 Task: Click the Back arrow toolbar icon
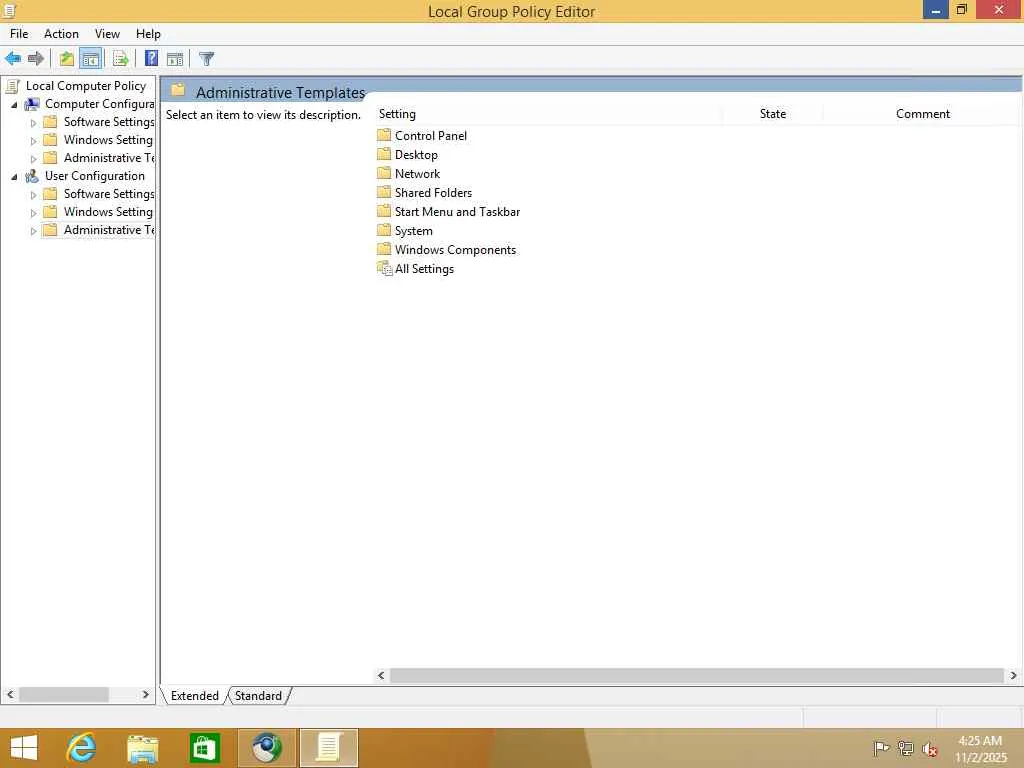[13, 59]
